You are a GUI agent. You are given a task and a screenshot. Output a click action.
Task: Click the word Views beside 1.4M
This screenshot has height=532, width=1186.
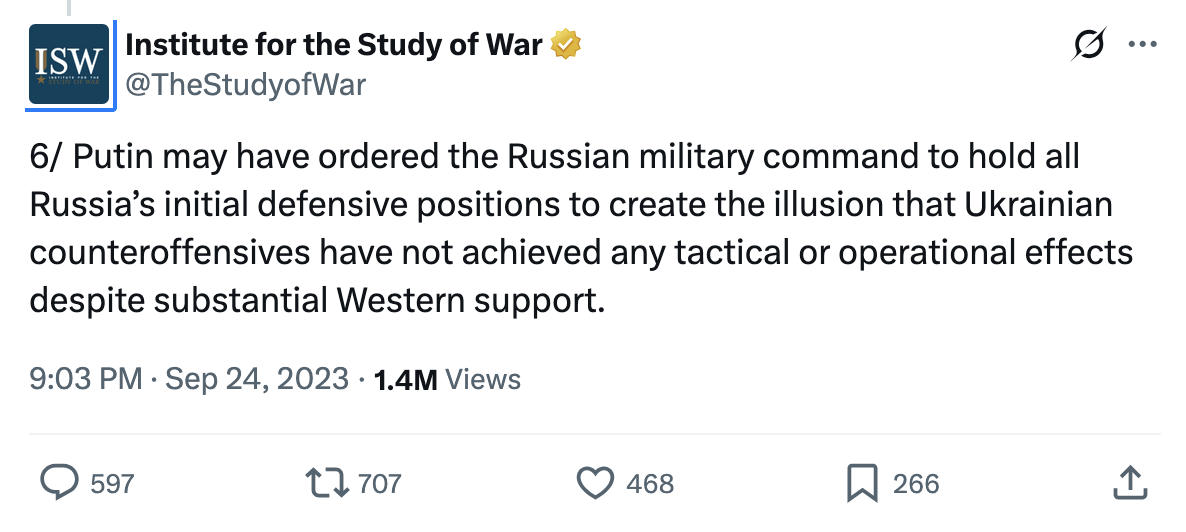pyautogui.click(x=483, y=379)
